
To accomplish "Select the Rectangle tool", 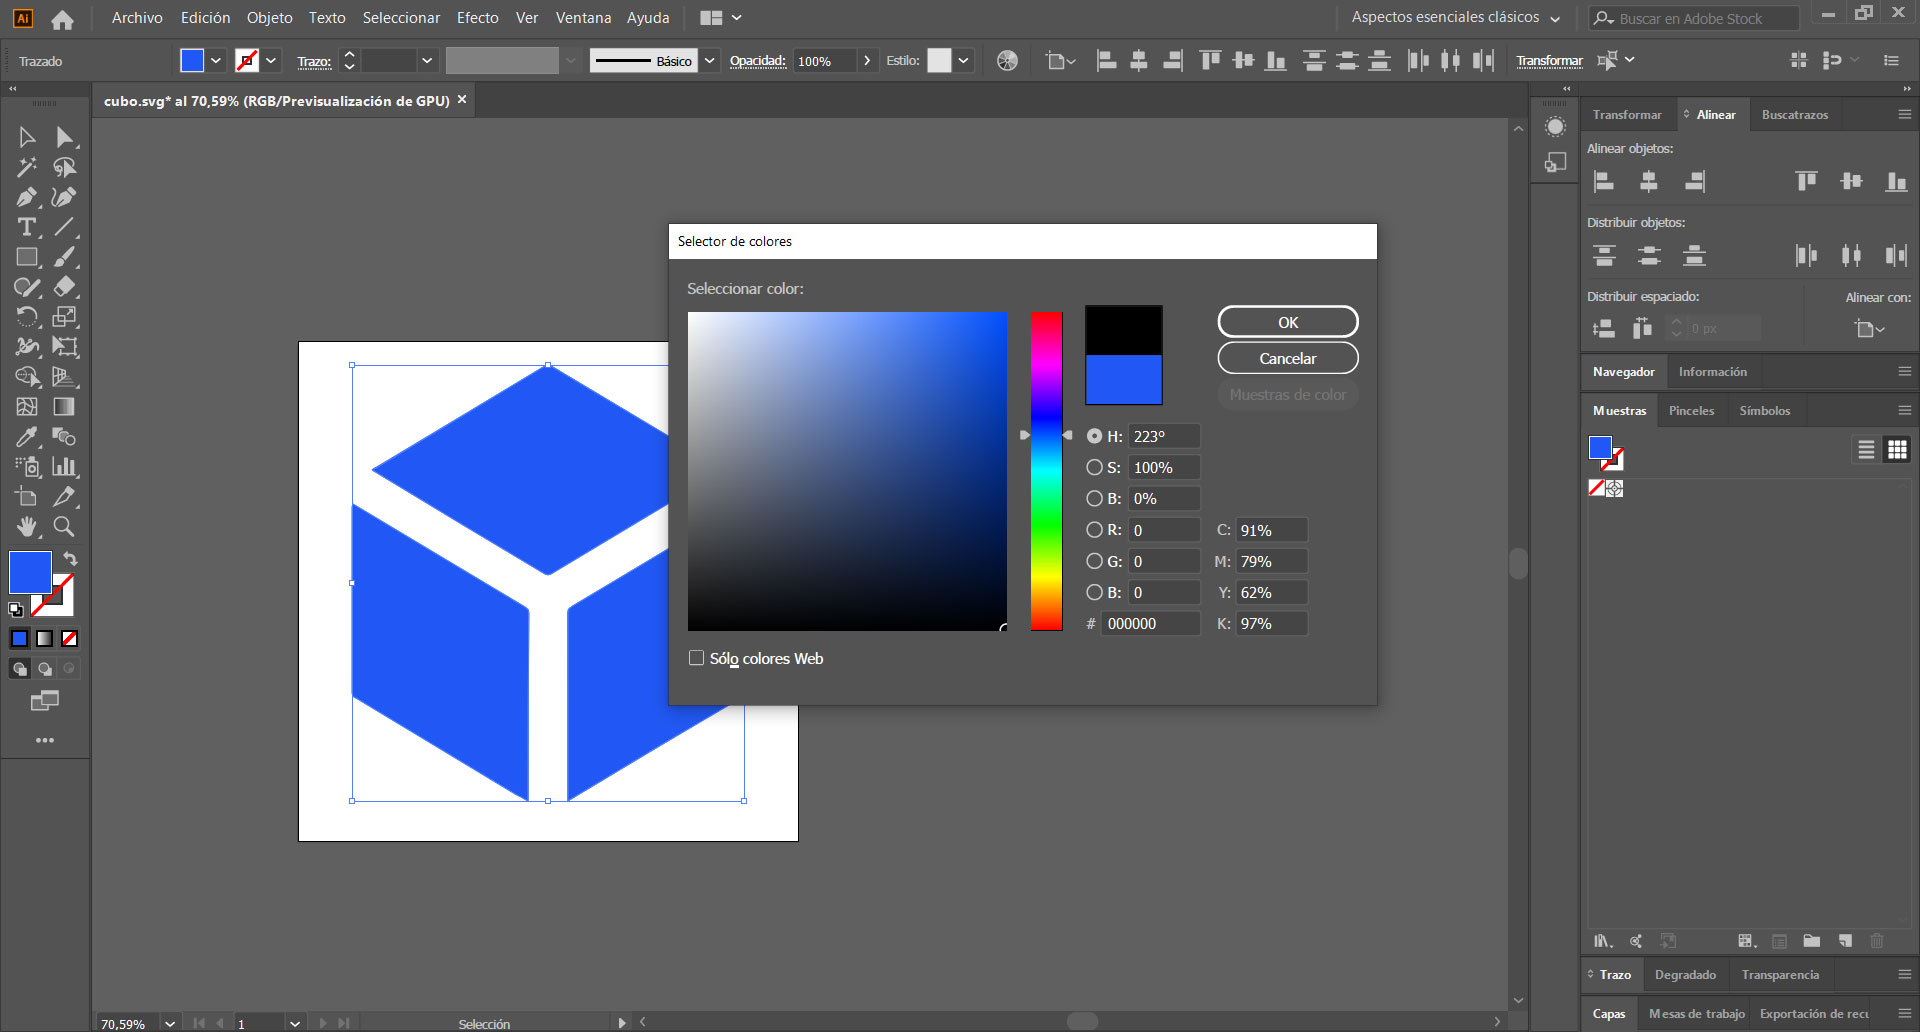I will (x=27, y=257).
